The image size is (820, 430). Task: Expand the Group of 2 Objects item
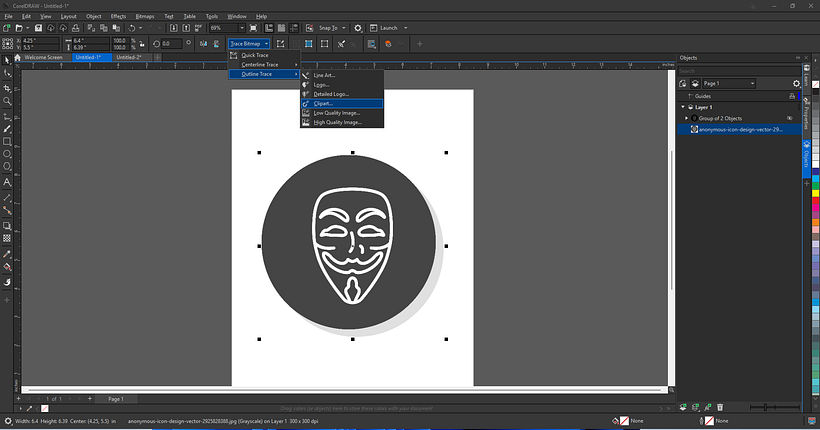(x=687, y=118)
